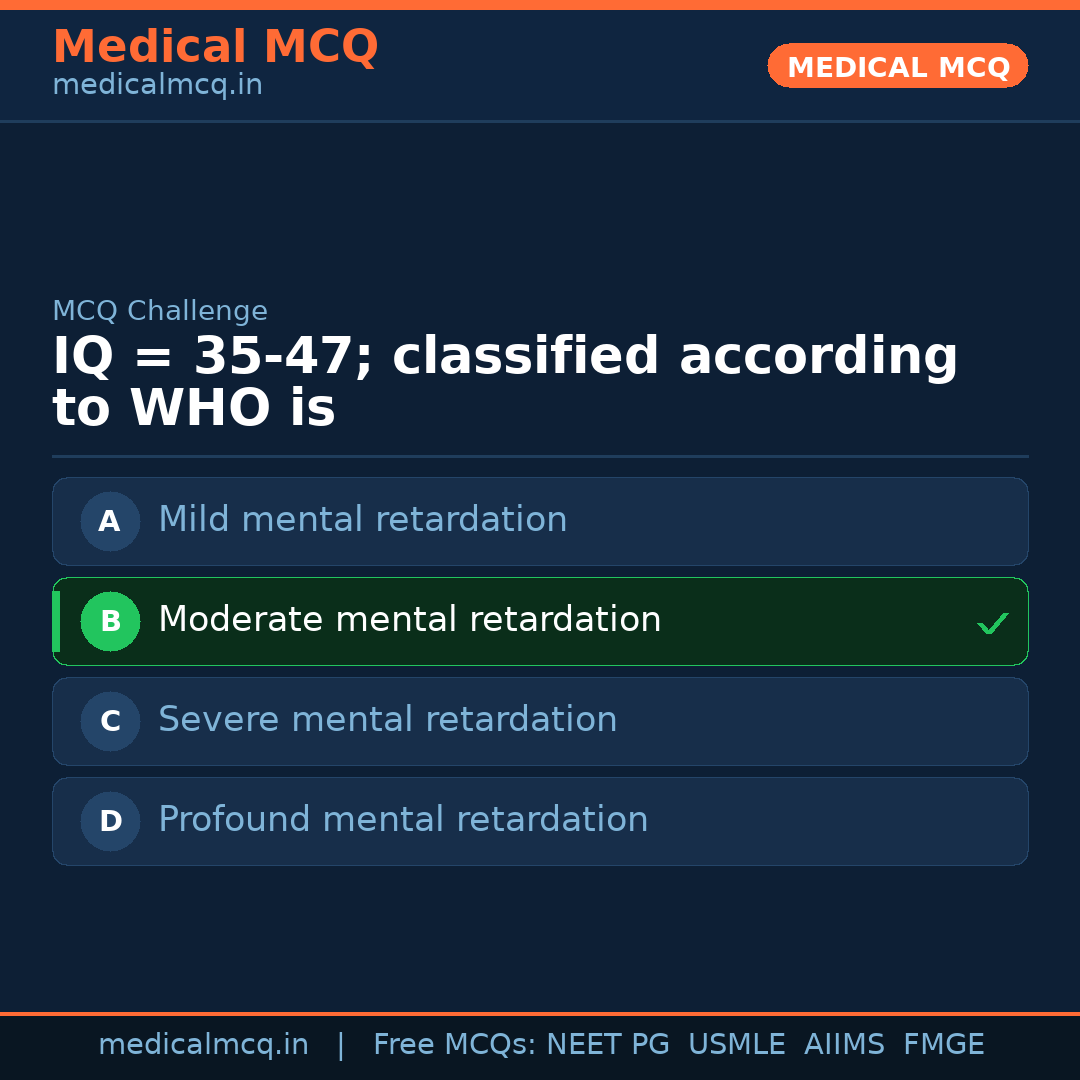Screen dimensions: 1080x1080
Task: Click the orange divider line below the header
Action: click(x=540, y=122)
